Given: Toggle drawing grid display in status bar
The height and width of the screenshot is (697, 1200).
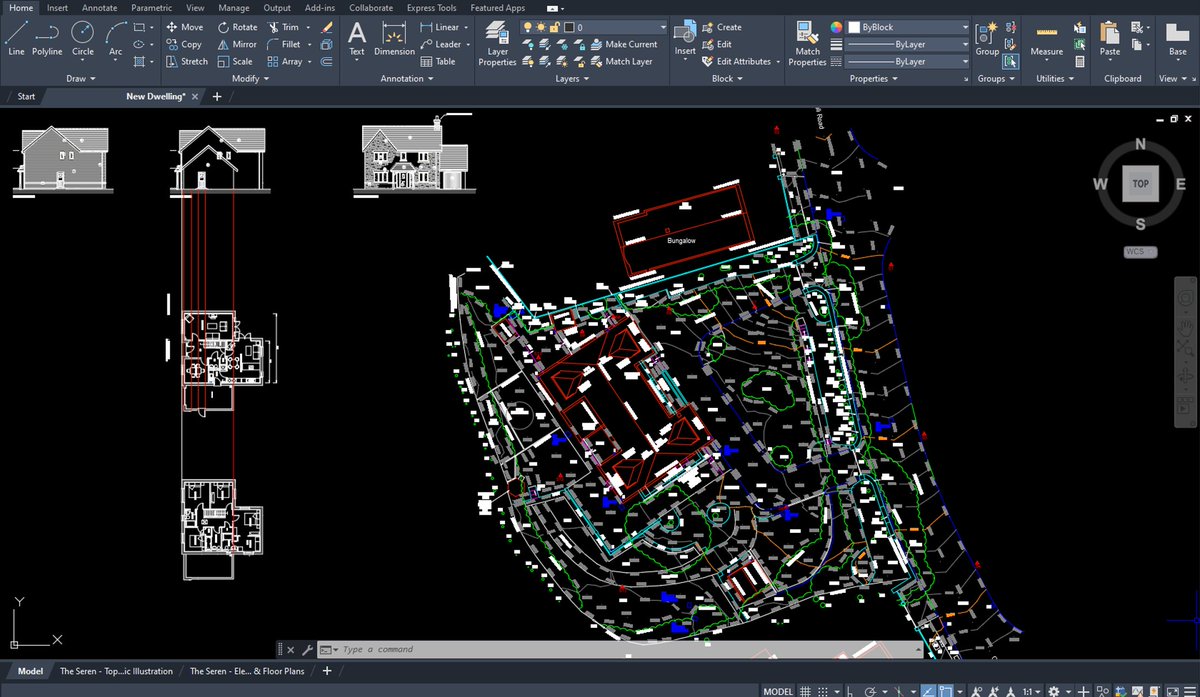Looking at the screenshot, I should pos(805,691).
